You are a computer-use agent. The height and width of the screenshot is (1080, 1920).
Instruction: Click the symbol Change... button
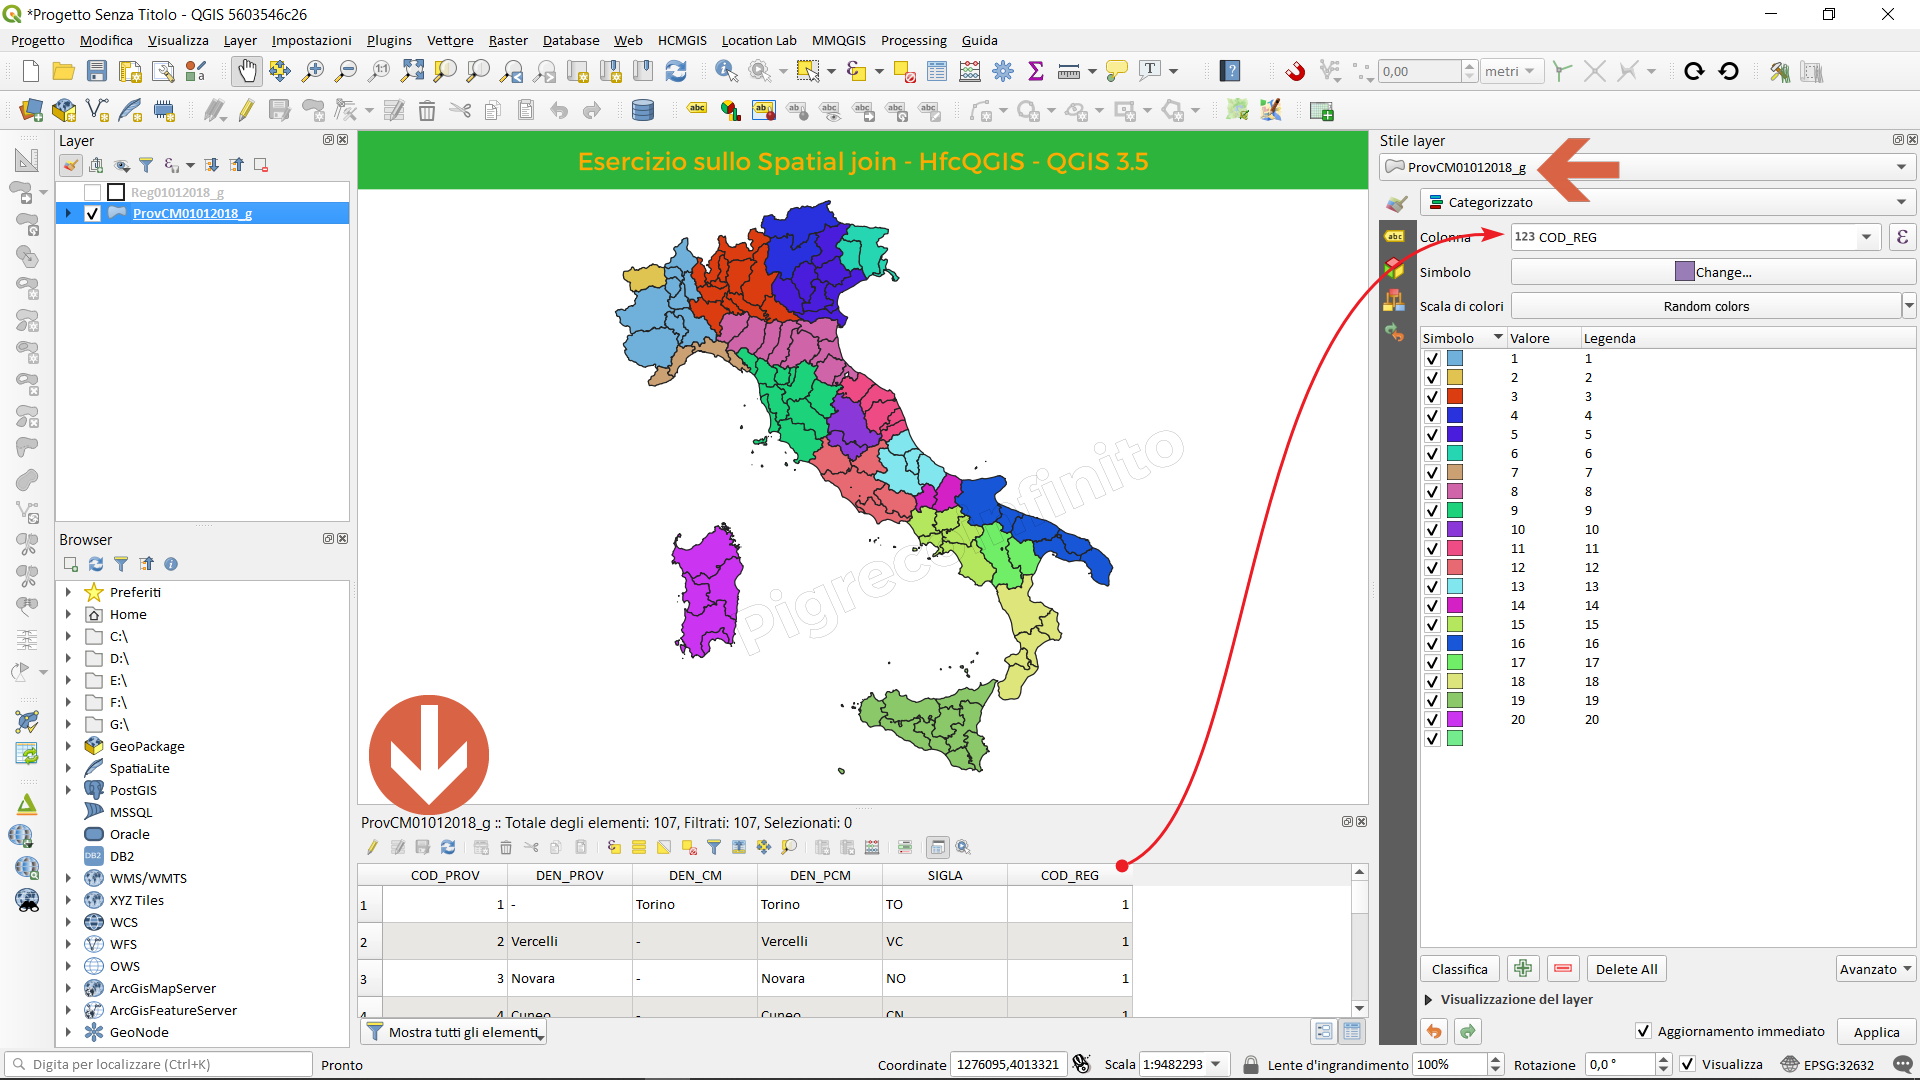(1712, 271)
